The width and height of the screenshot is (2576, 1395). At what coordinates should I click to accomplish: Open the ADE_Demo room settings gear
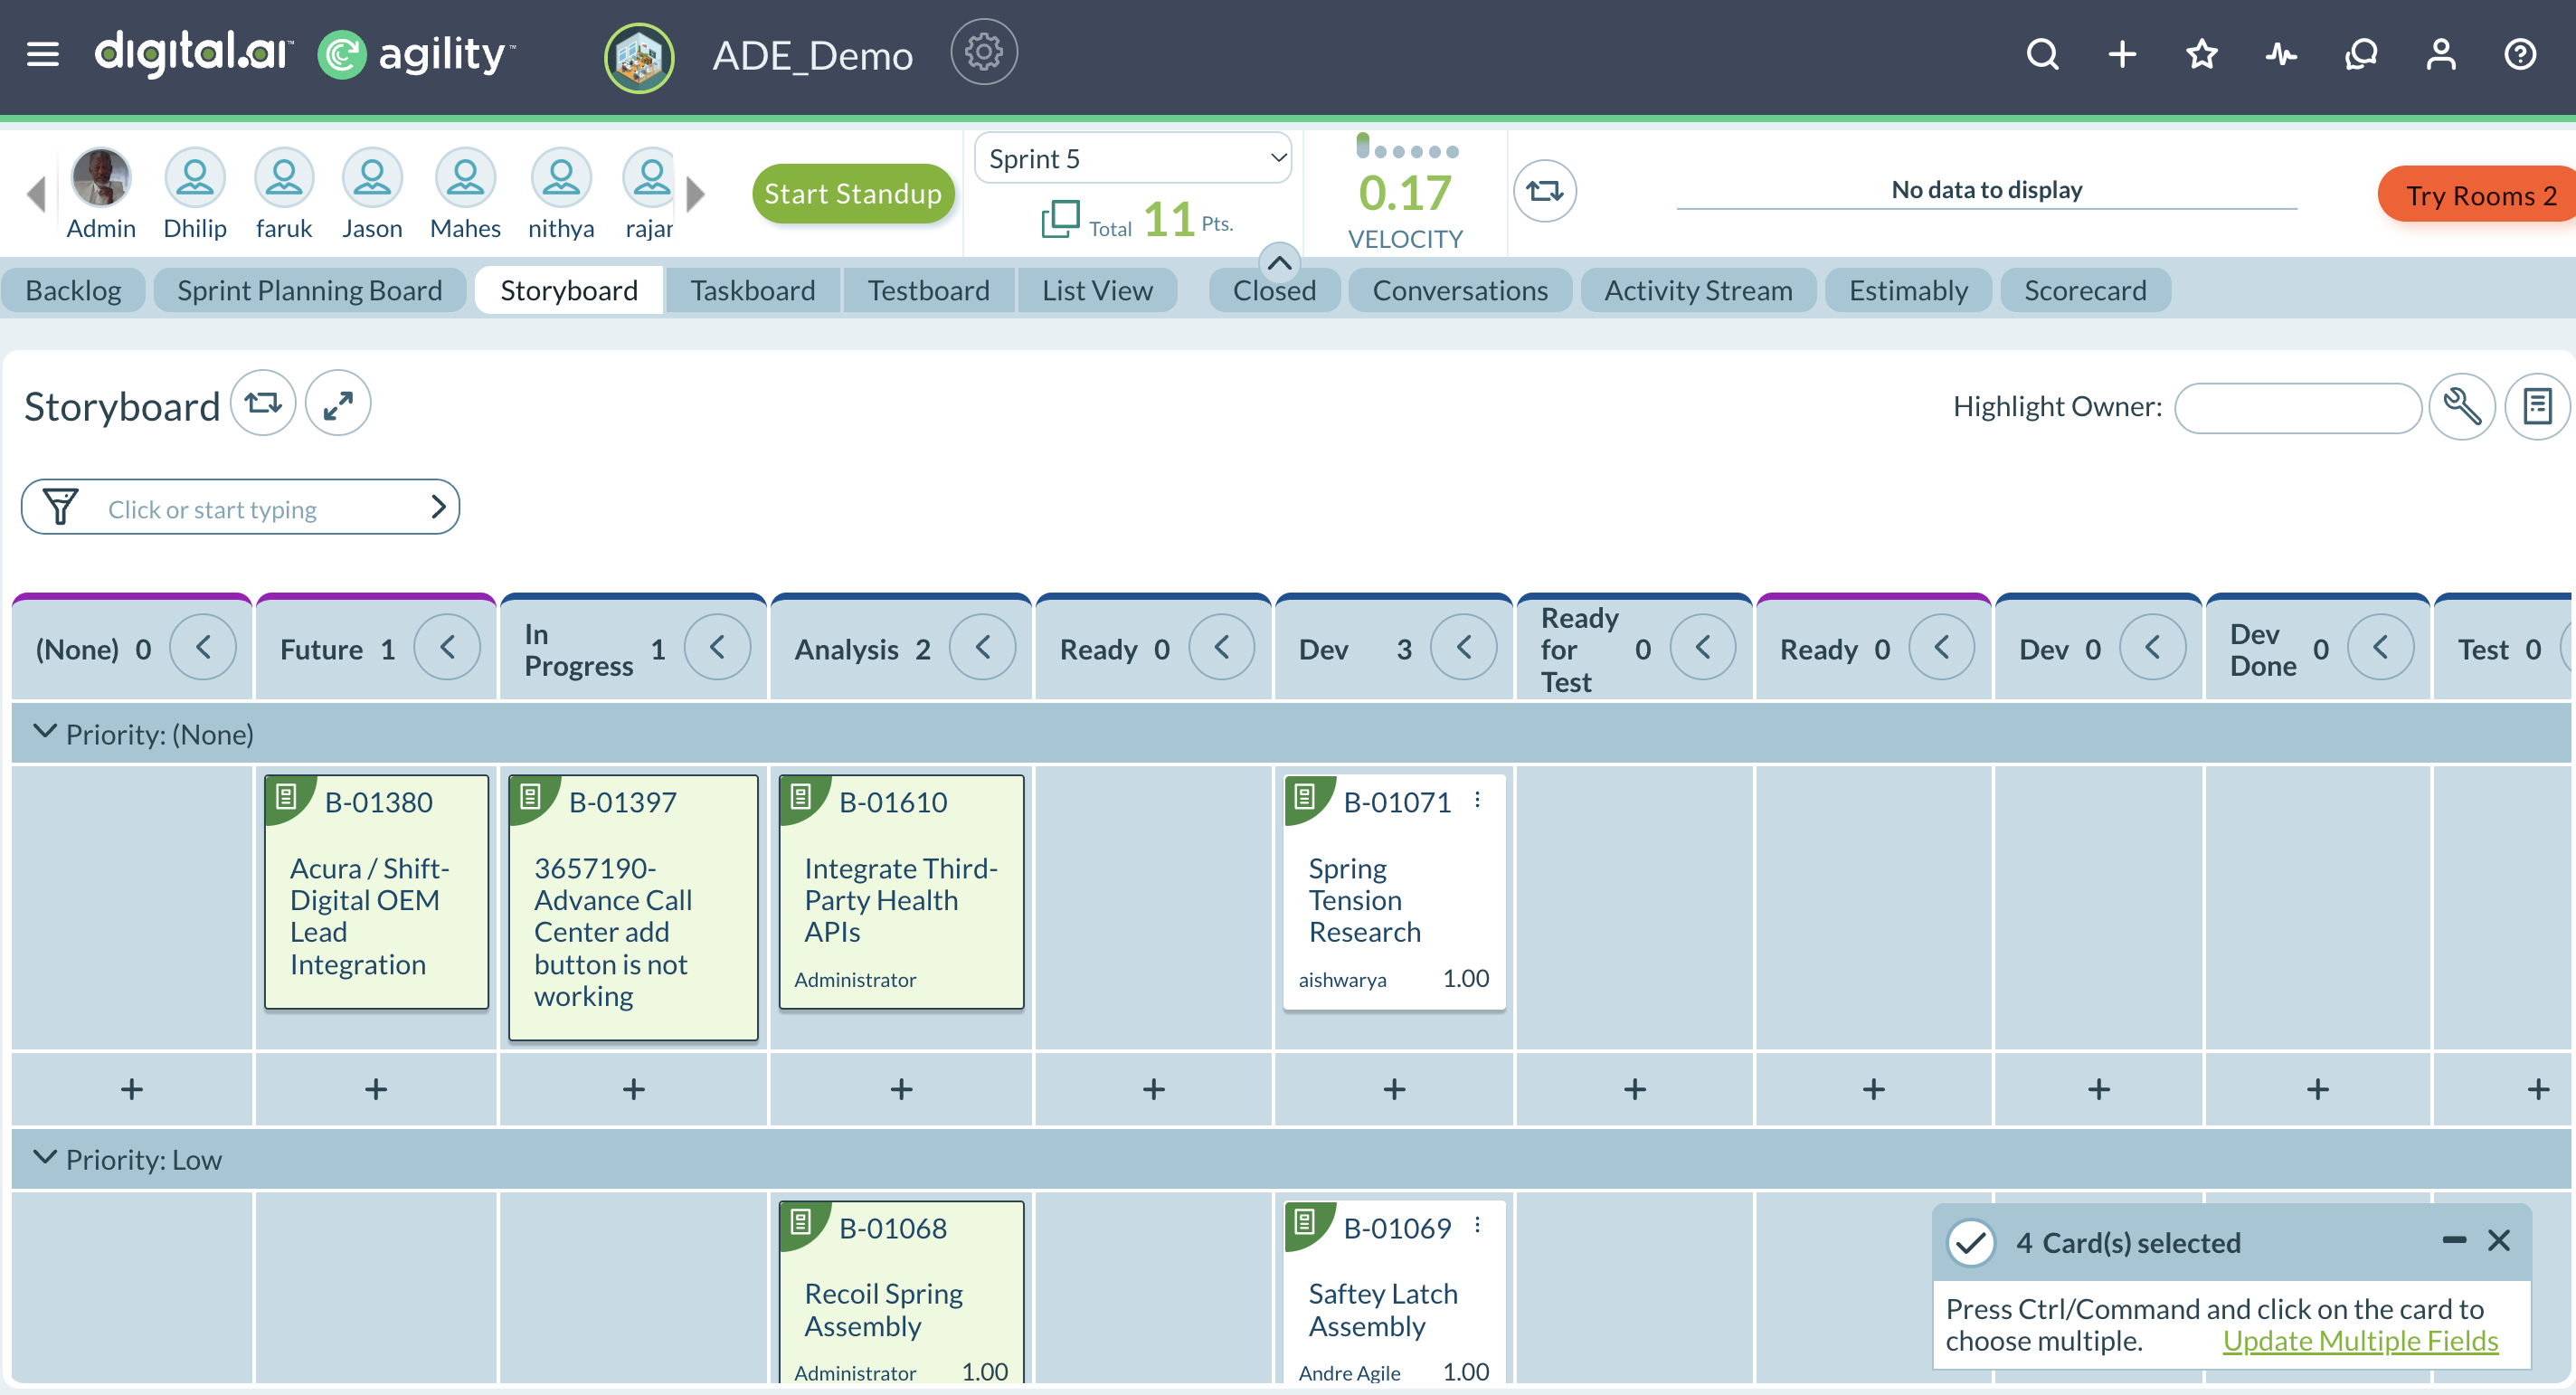coord(983,52)
